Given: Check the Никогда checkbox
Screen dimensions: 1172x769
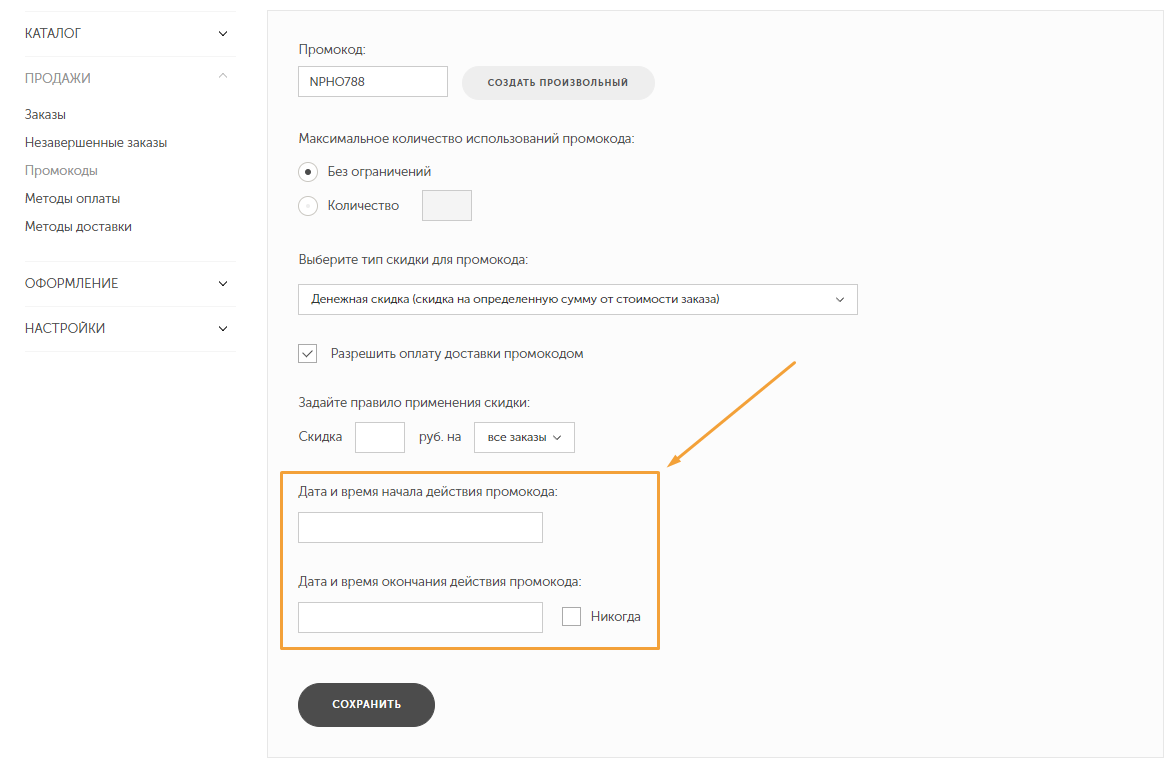Looking at the screenshot, I should pos(571,617).
